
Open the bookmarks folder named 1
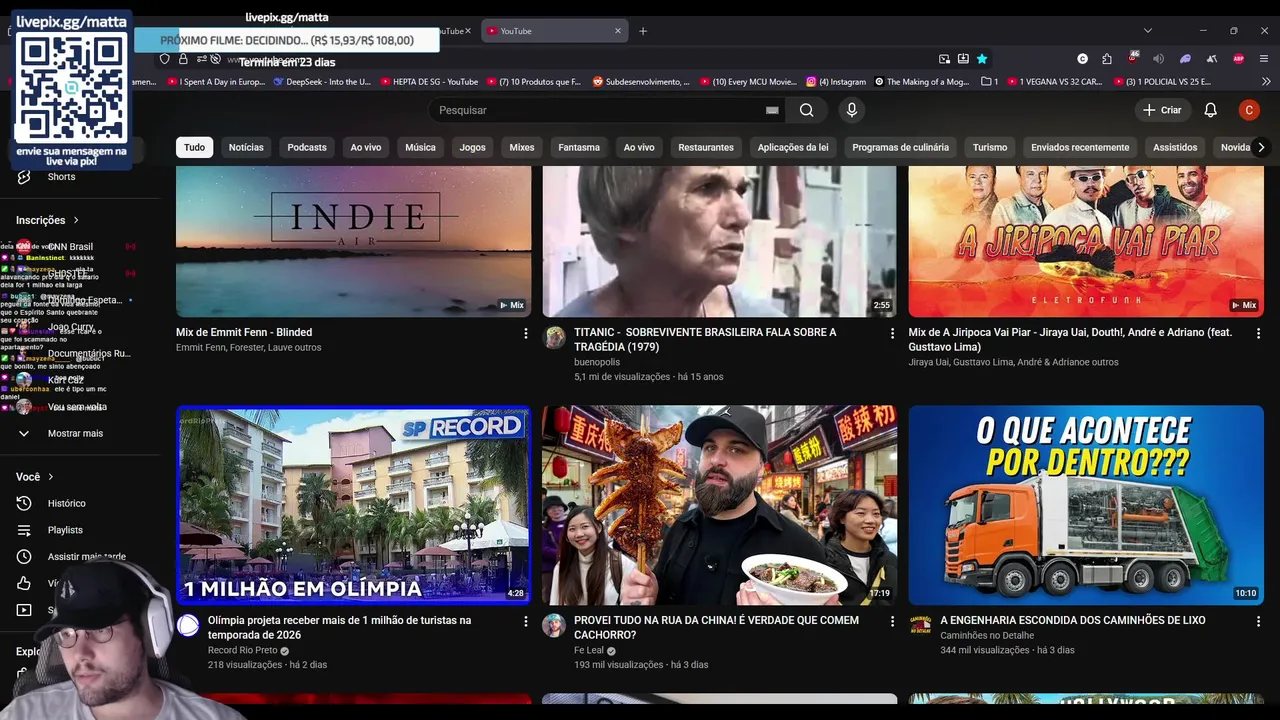990,82
